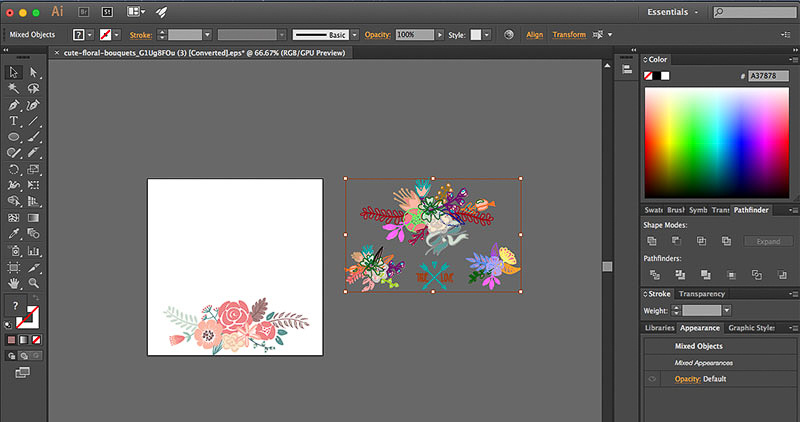
Task: Click the Expand button in the Pathfinder panel
Action: click(x=768, y=241)
